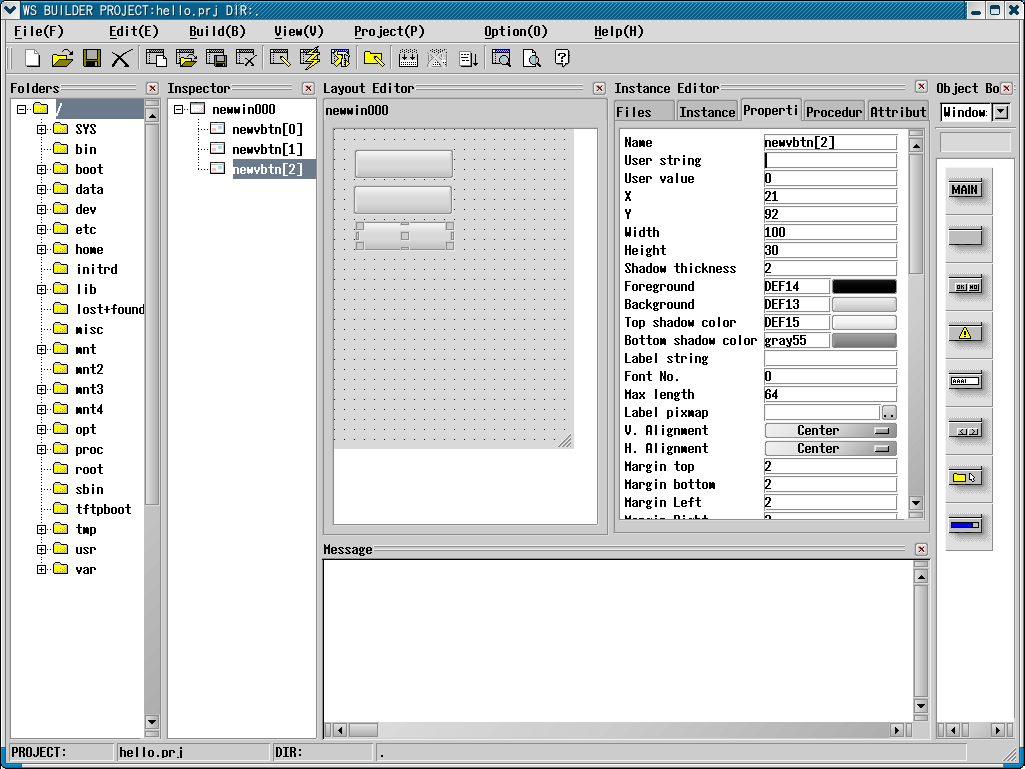Collapse the root folder in Folders tree

click(x=22, y=109)
